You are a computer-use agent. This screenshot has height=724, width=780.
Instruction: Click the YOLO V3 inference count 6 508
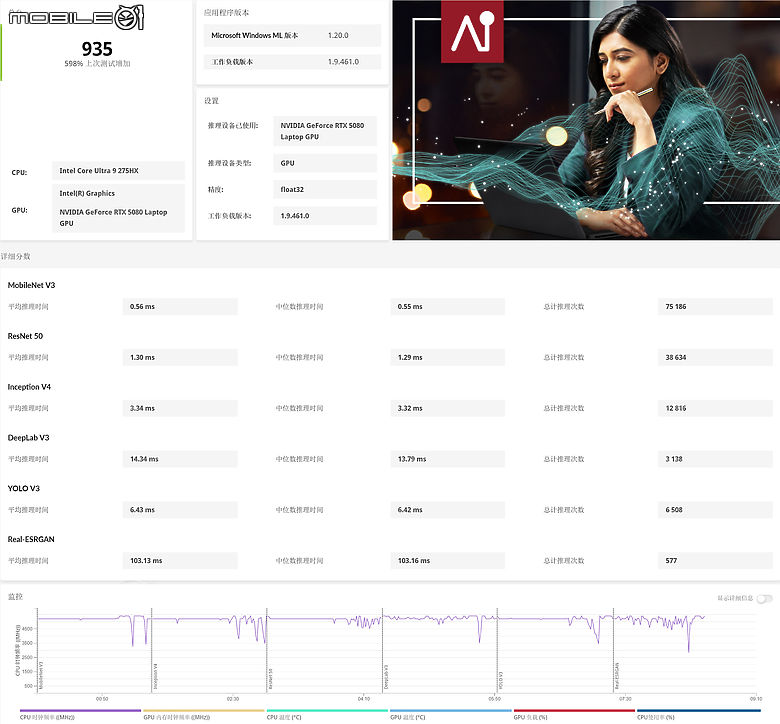(715, 510)
